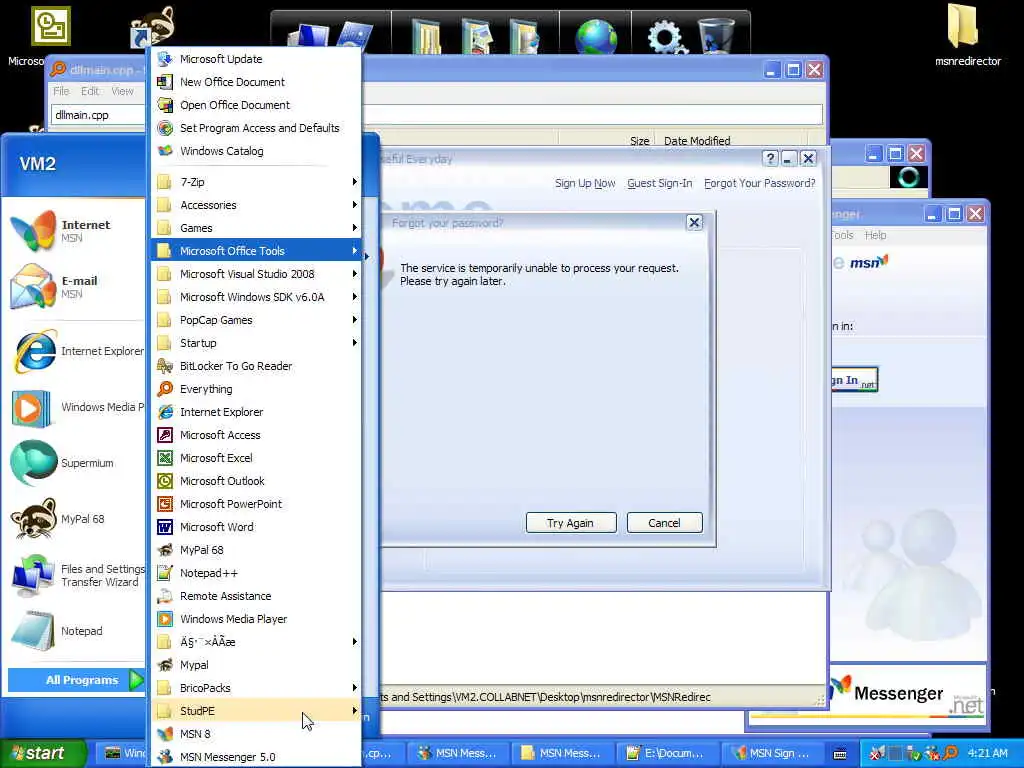
Task: Open Windows Media Player in programs list
Action: pyautogui.click(x=256, y=619)
